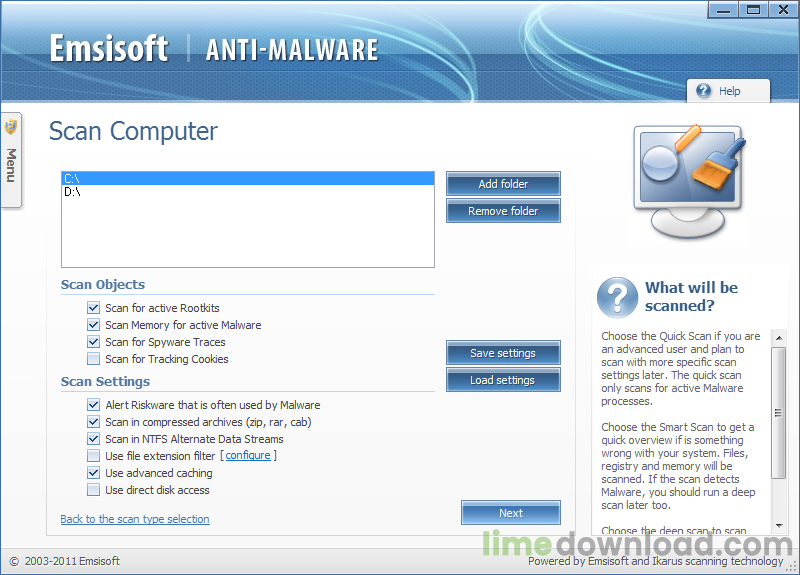Select the C:\ entry in folder list
This screenshot has width=800, height=575.
(x=248, y=178)
